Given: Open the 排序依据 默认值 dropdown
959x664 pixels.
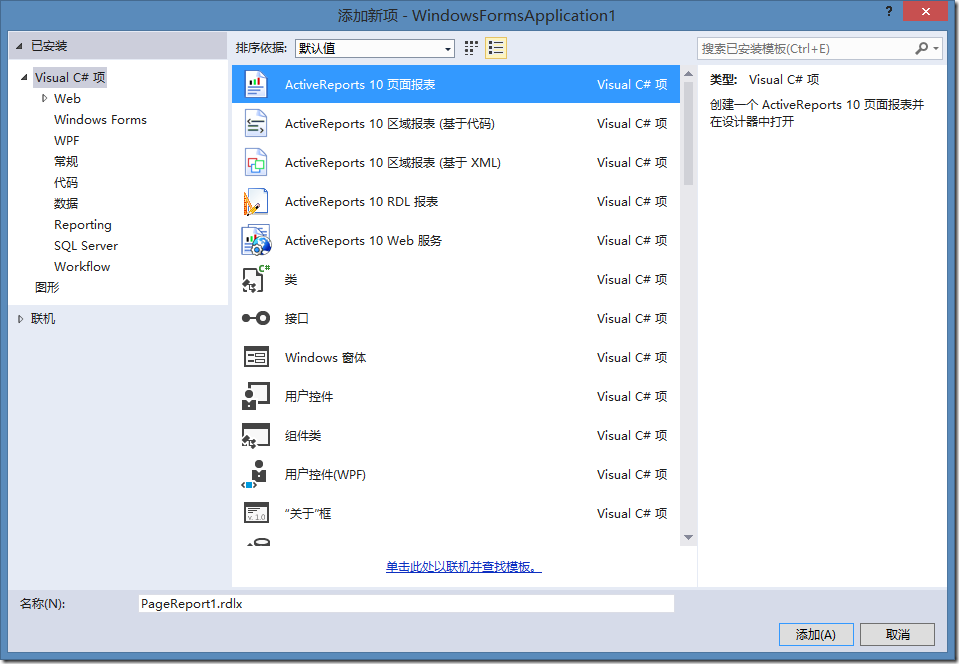Looking at the screenshot, I should click(x=375, y=48).
